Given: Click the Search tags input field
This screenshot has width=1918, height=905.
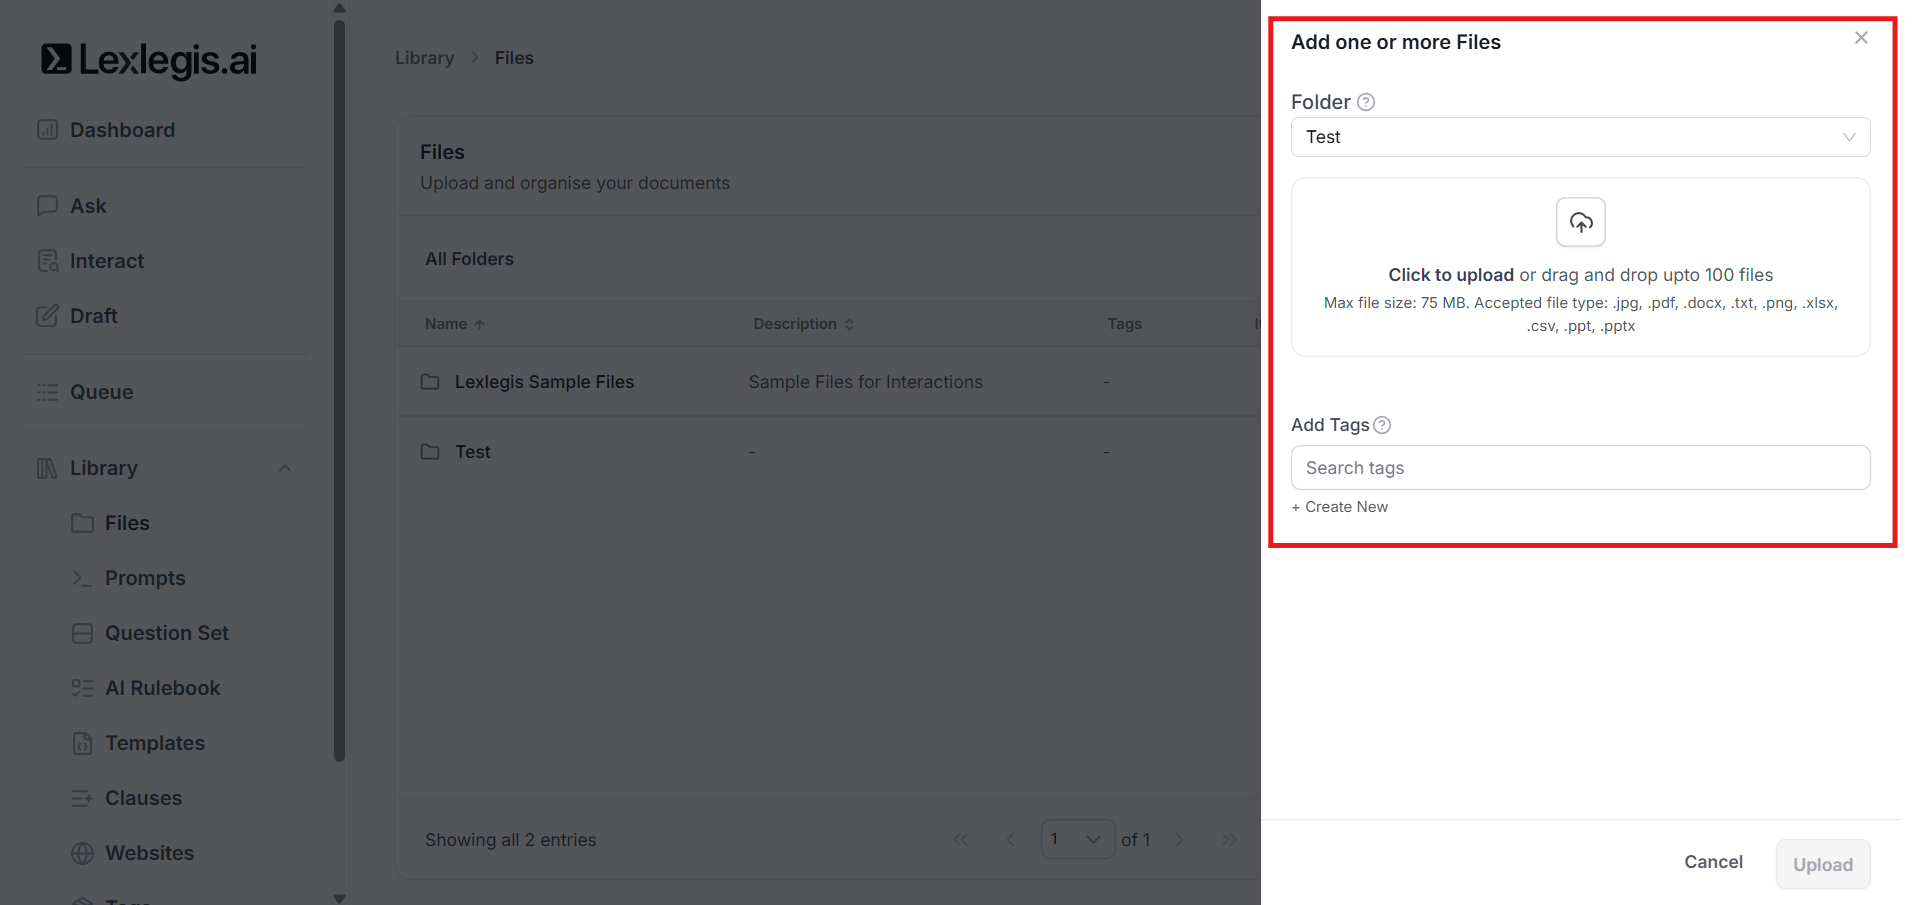Looking at the screenshot, I should tap(1580, 468).
